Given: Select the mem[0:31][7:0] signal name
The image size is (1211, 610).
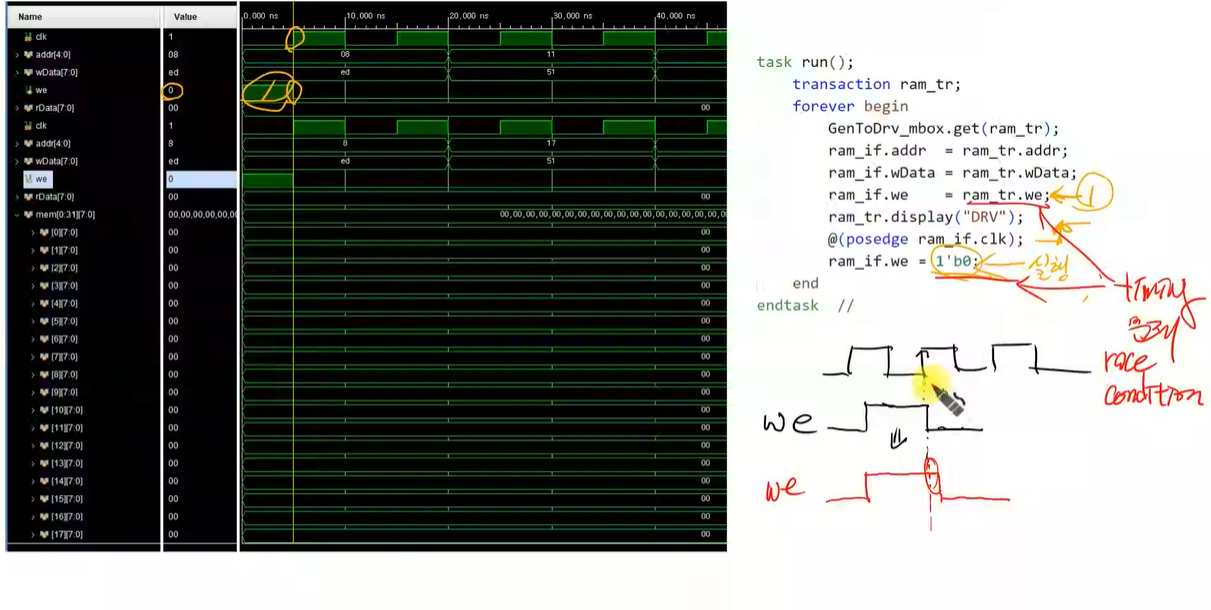Looking at the screenshot, I should coord(65,215).
